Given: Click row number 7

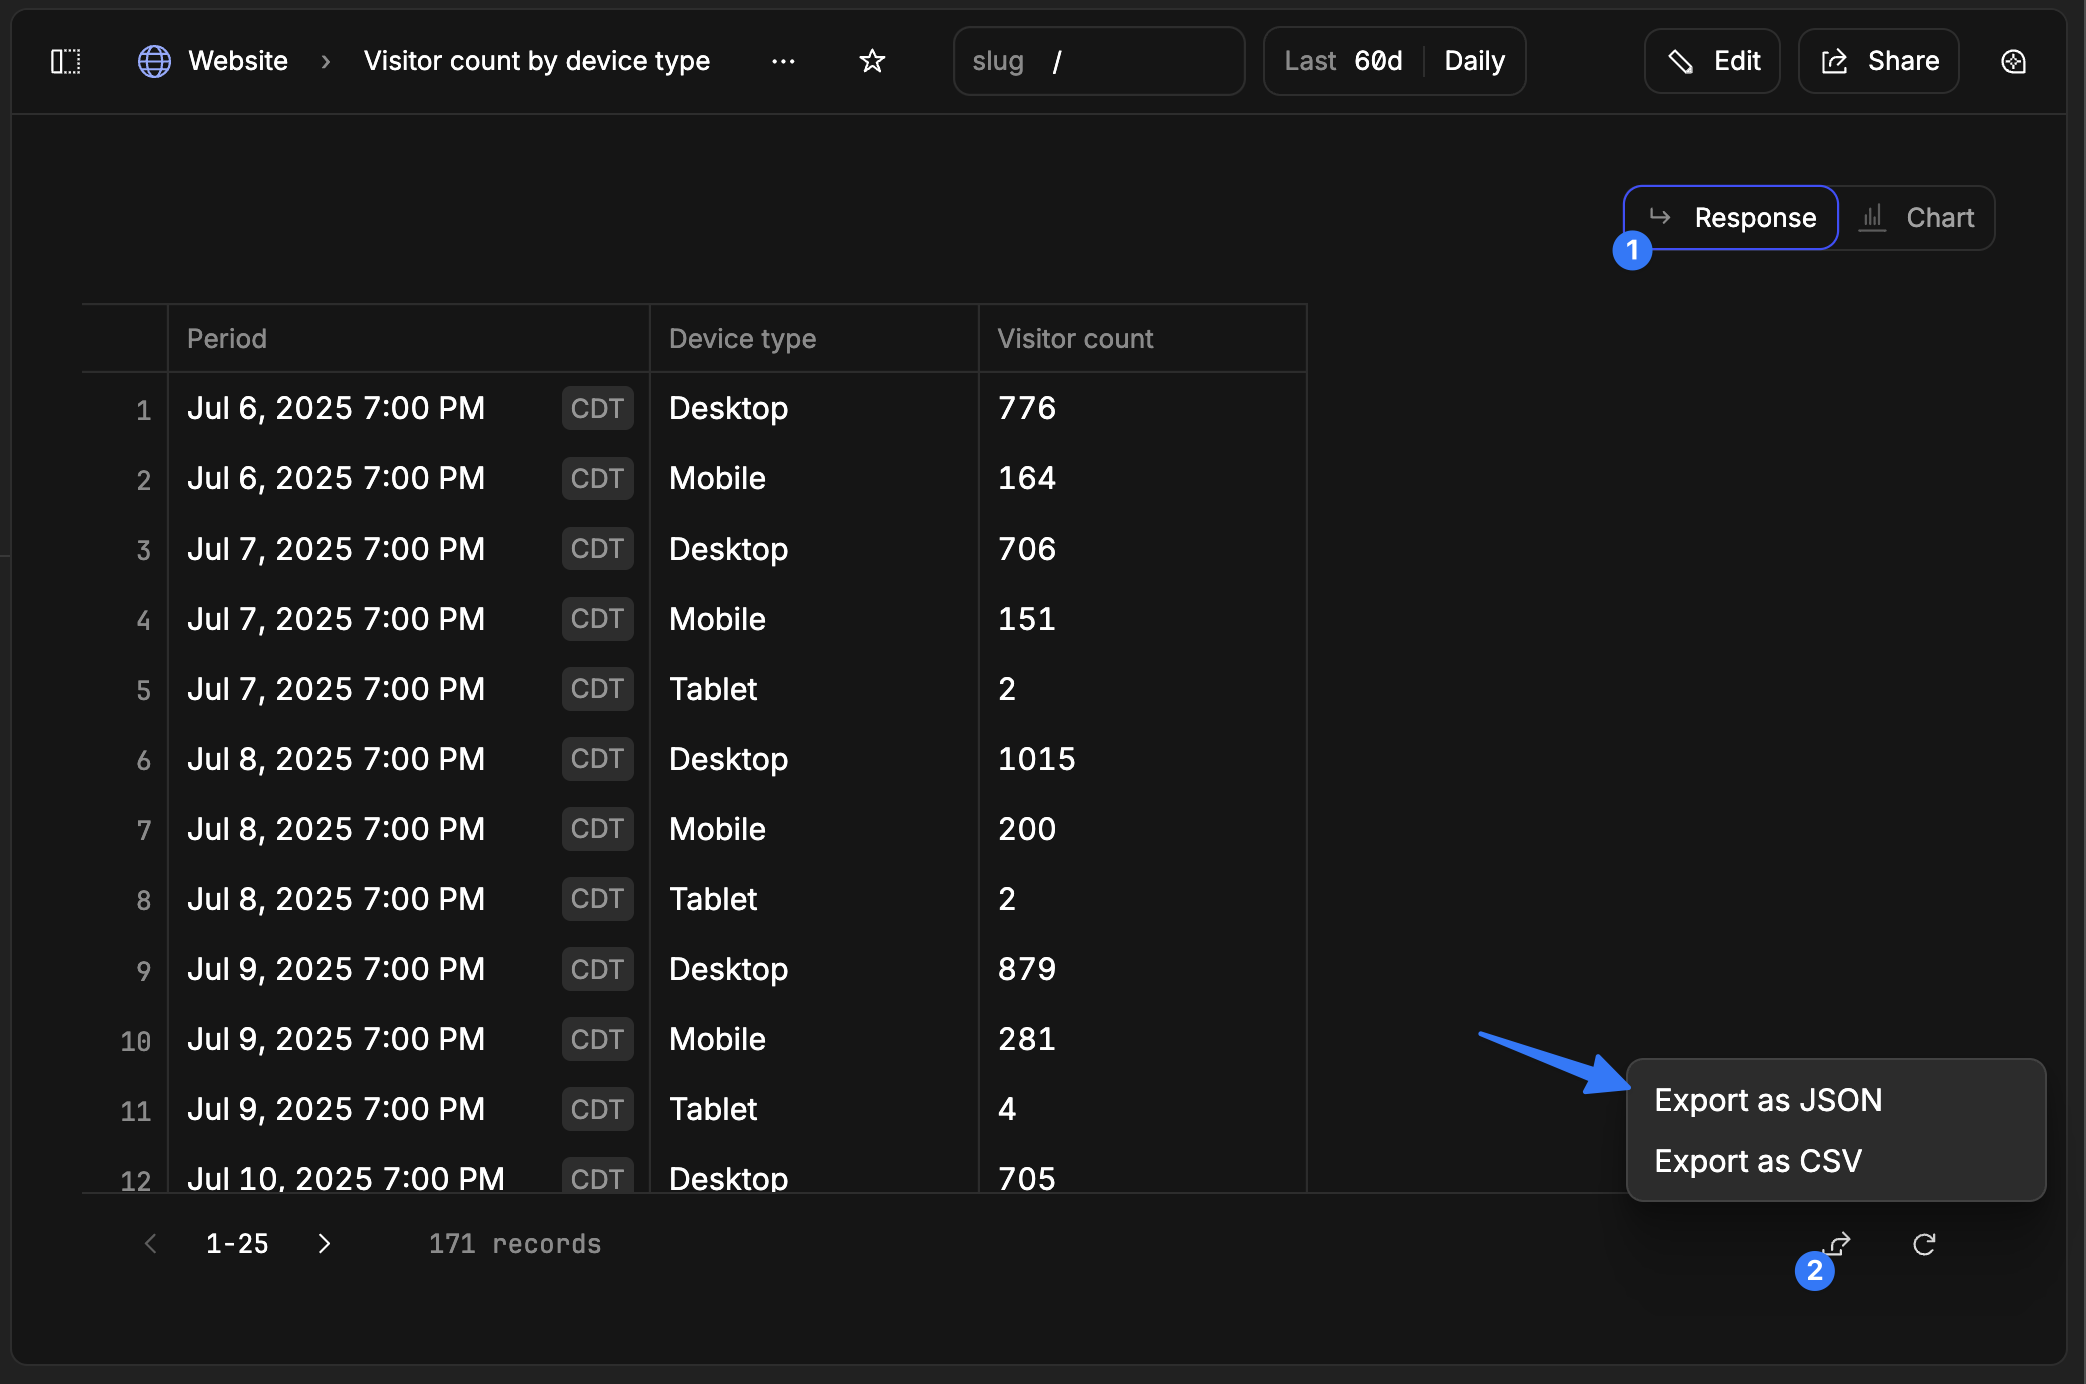Looking at the screenshot, I should pos(144,830).
